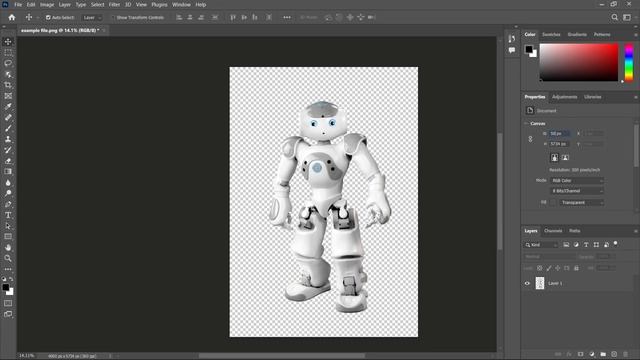Toggle Show Transform Controls checkbox
640x360 pixels.
pos(114,18)
